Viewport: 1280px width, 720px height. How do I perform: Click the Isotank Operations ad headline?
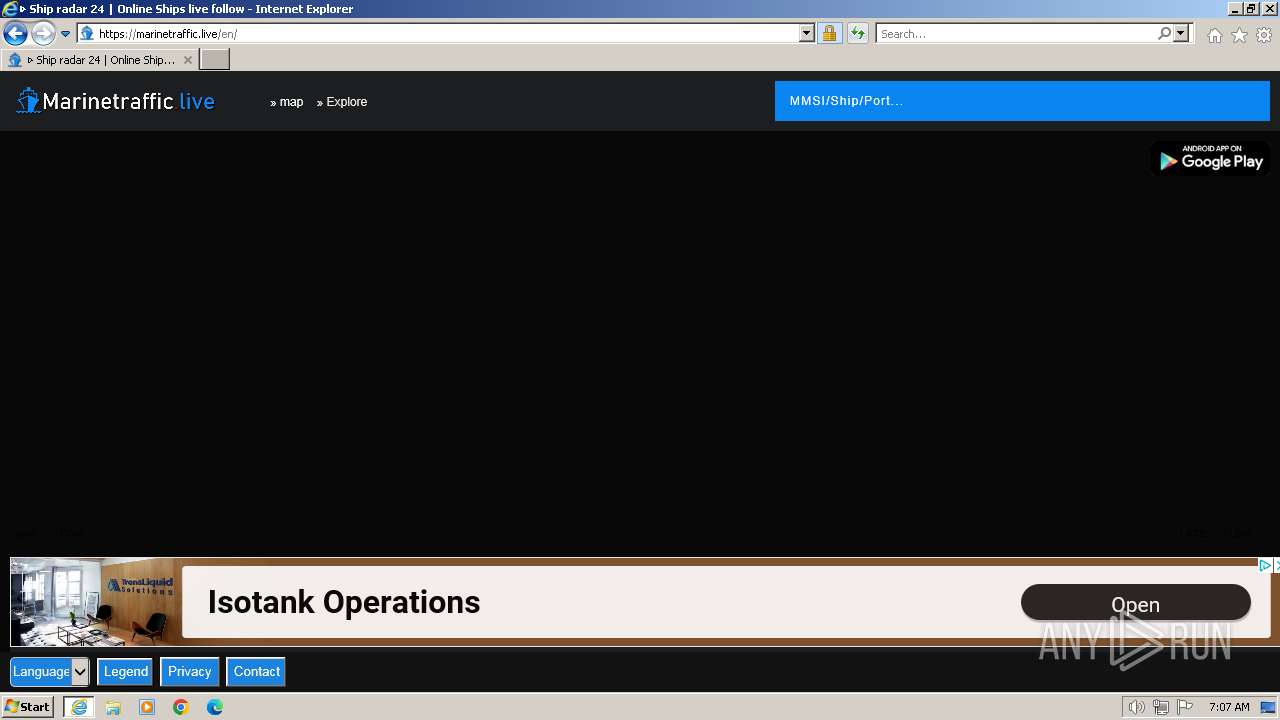[x=344, y=602]
